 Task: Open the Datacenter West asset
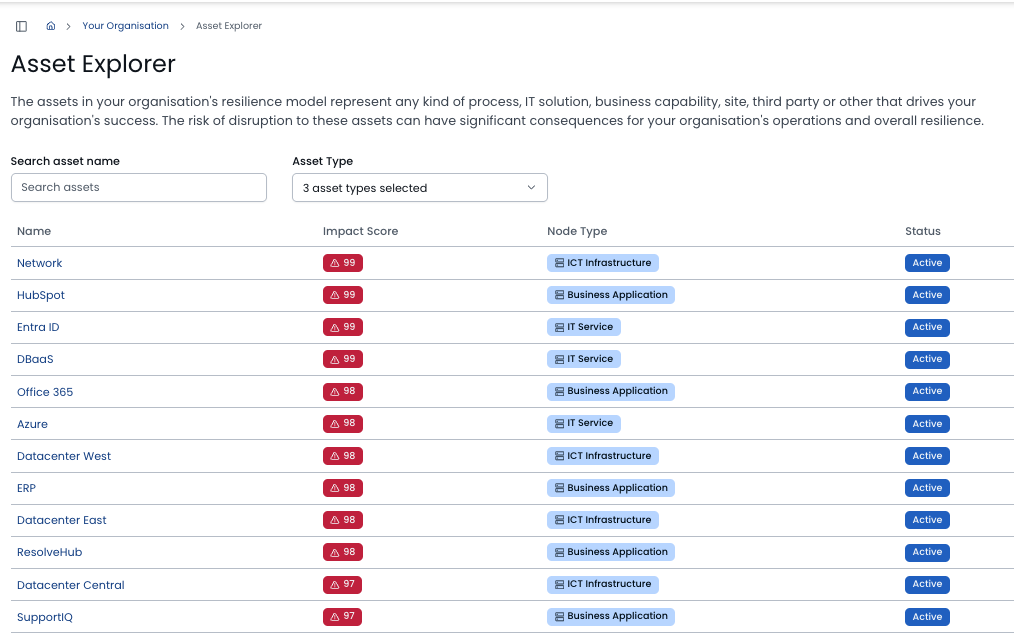64,456
